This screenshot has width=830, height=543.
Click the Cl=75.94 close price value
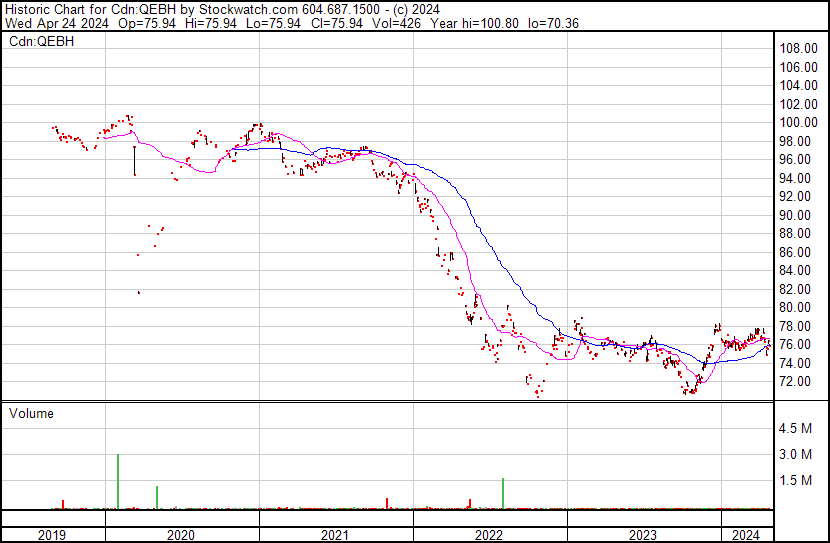tap(337, 23)
